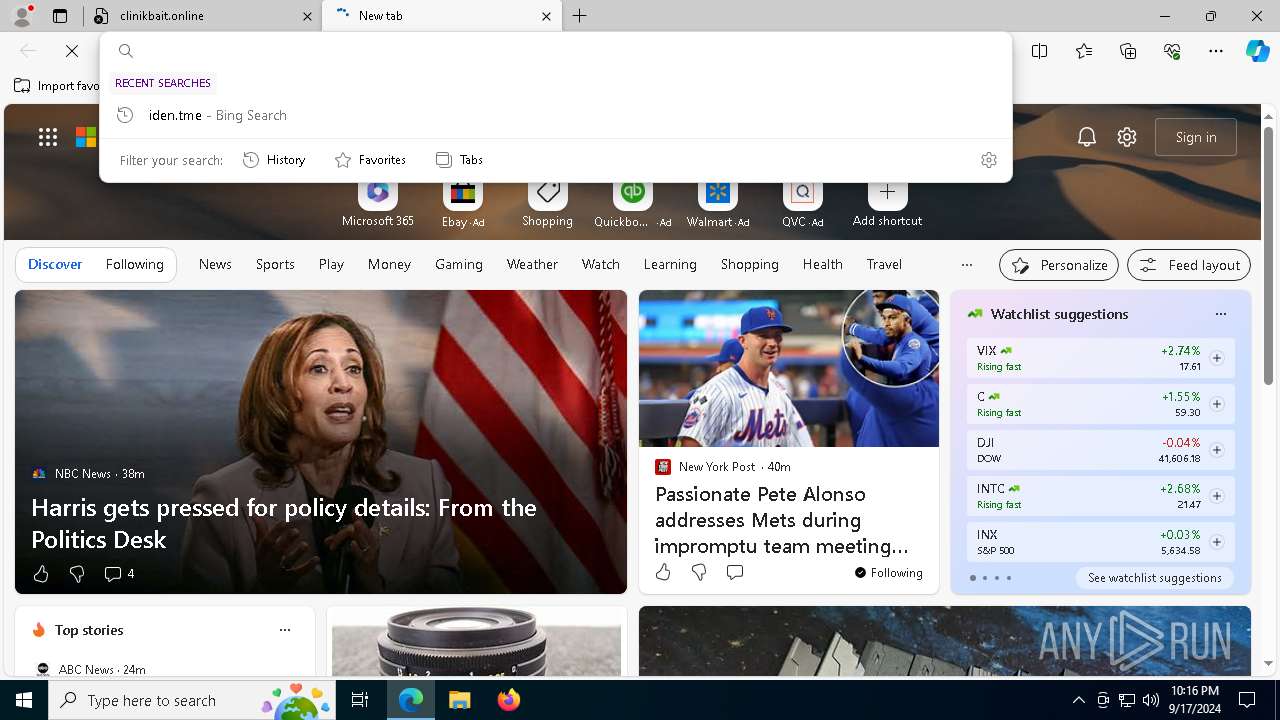Click the page vertical scrollbar

(x=1268, y=255)
